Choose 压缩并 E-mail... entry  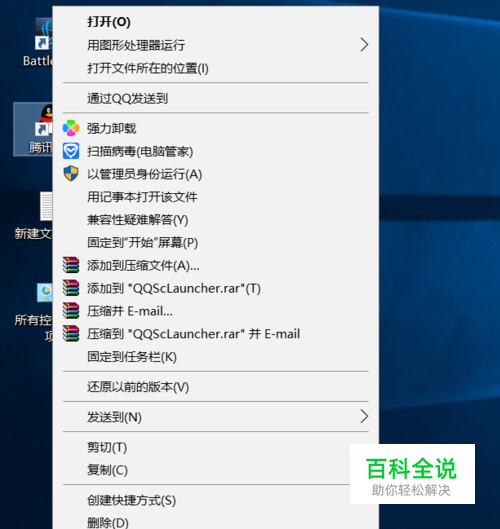(216, 311)
